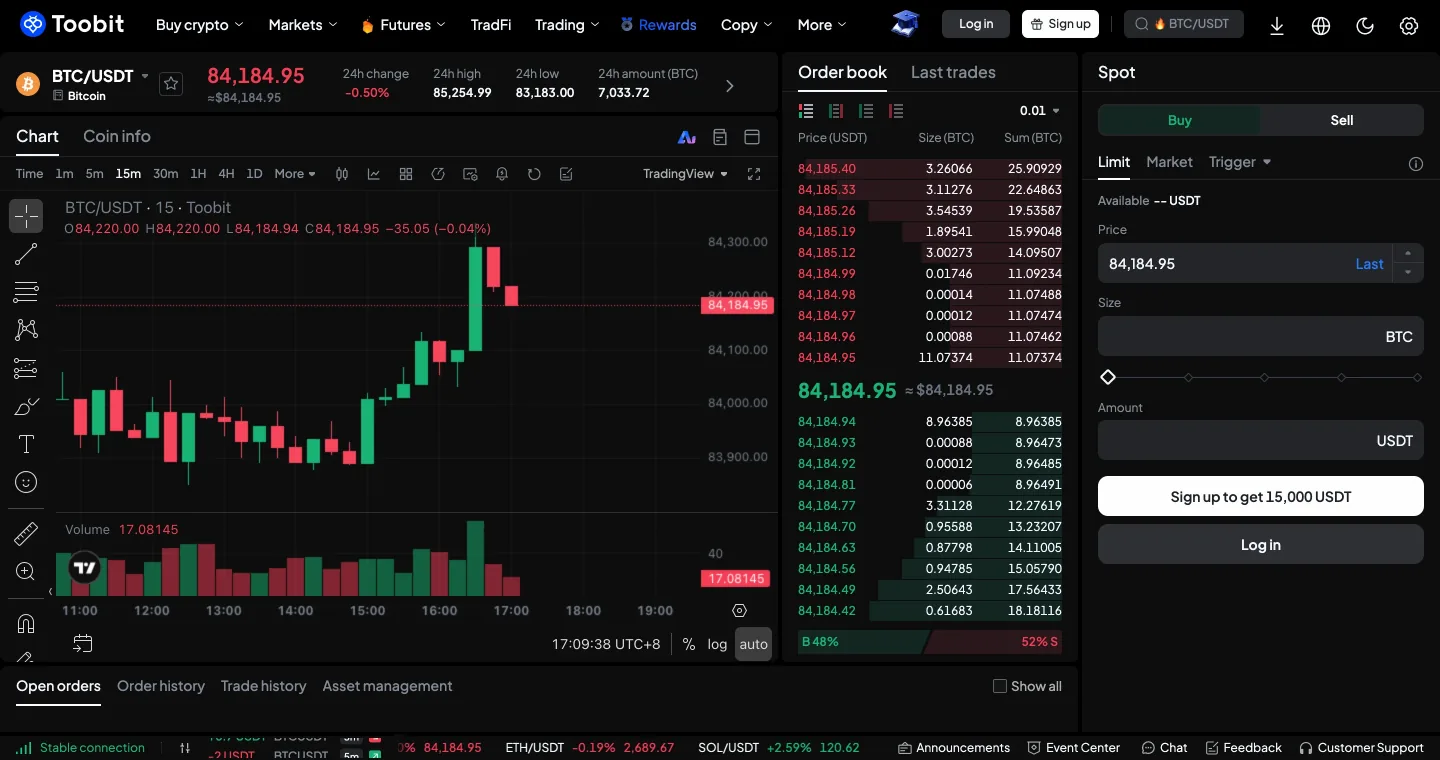Open the forecasting and measurement tools
Screen dimensions: 1440x760
26,368
